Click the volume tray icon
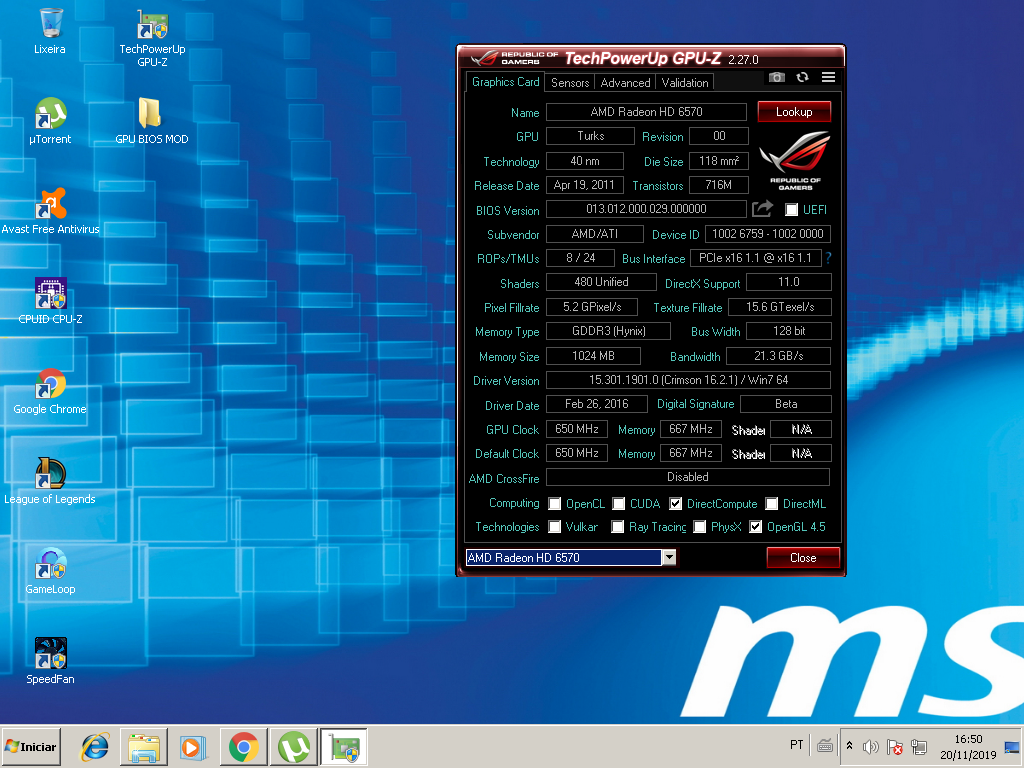This screenshot has height=768, width=1024. pyautogui.click(x=871, y=746)
